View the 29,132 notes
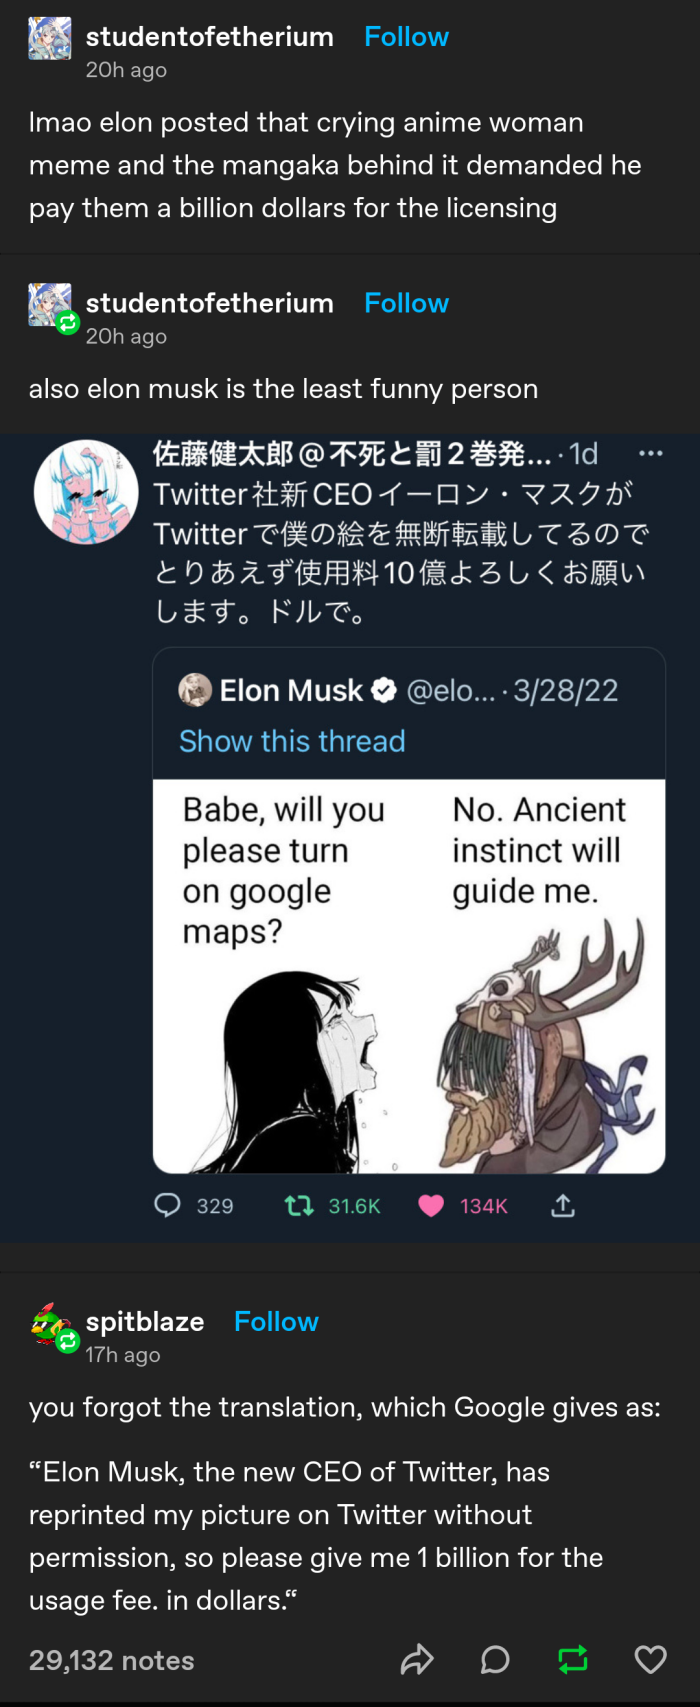 112,1660
